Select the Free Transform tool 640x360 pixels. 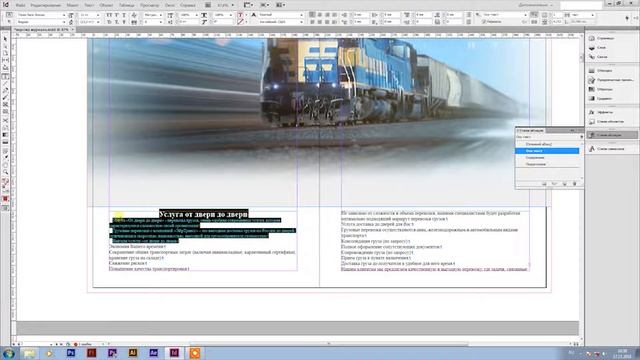(5, 127)
